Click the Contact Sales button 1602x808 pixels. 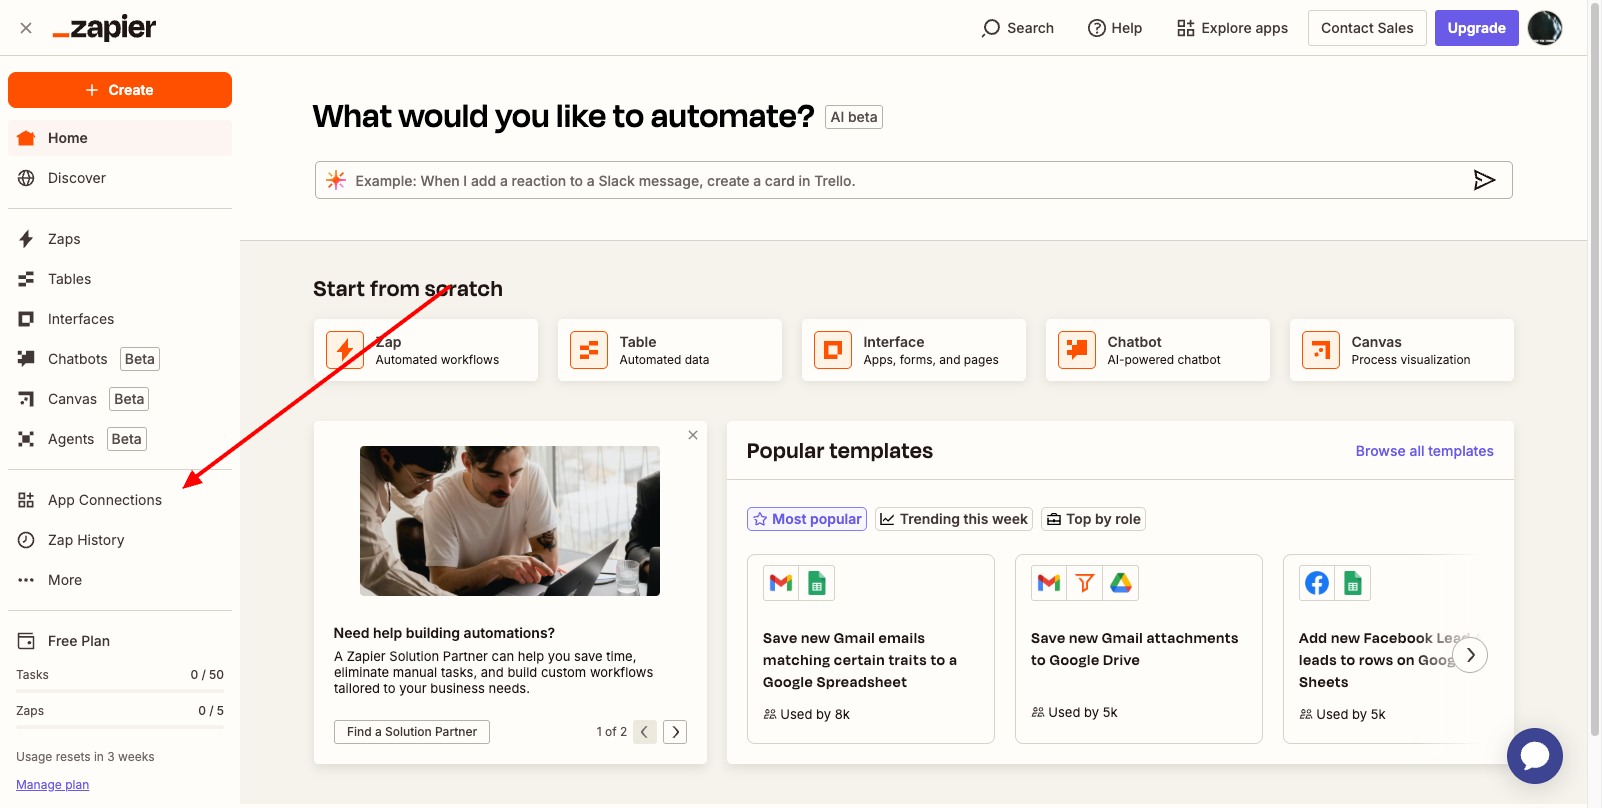click(x=1367, y=28)
